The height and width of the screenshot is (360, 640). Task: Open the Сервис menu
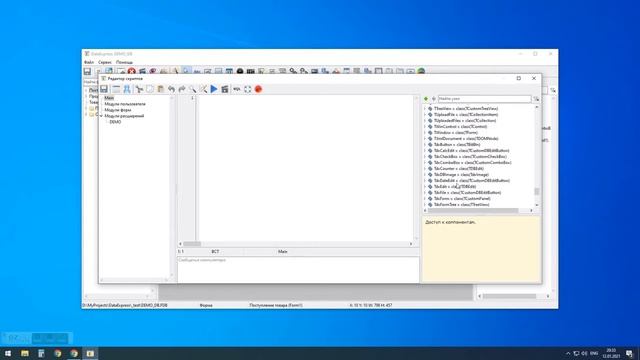point(105,62)
